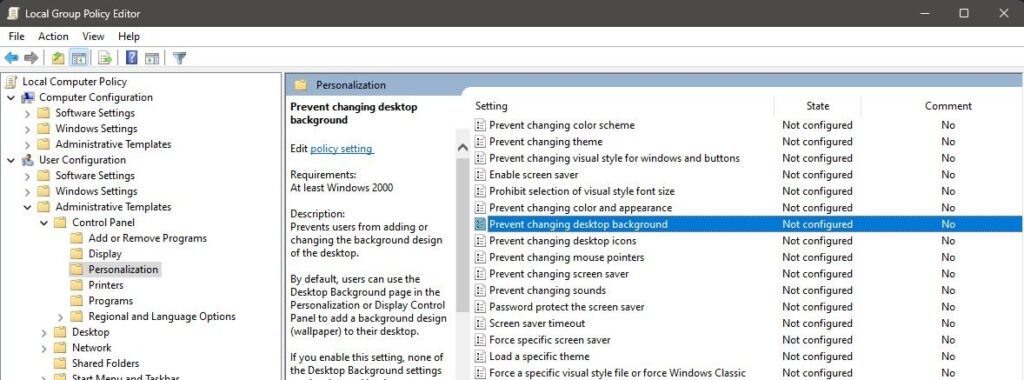Collapse the User Configuration node

11,160
